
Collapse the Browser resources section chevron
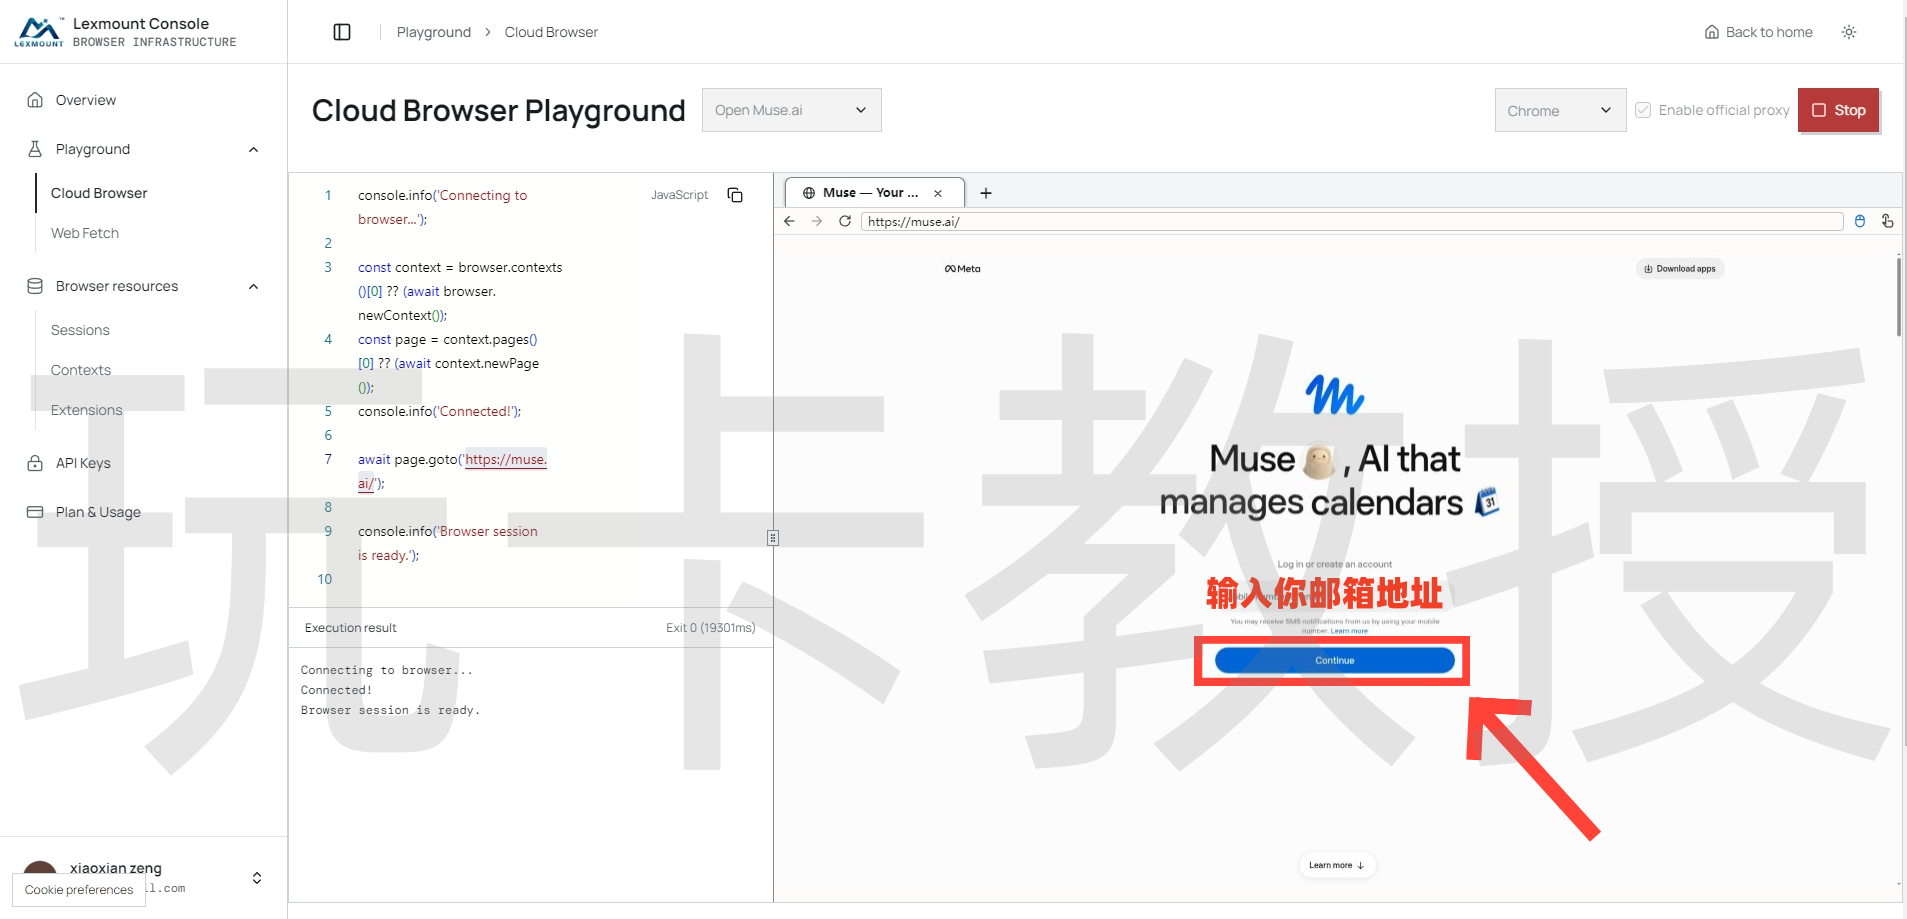click(254, 286)
